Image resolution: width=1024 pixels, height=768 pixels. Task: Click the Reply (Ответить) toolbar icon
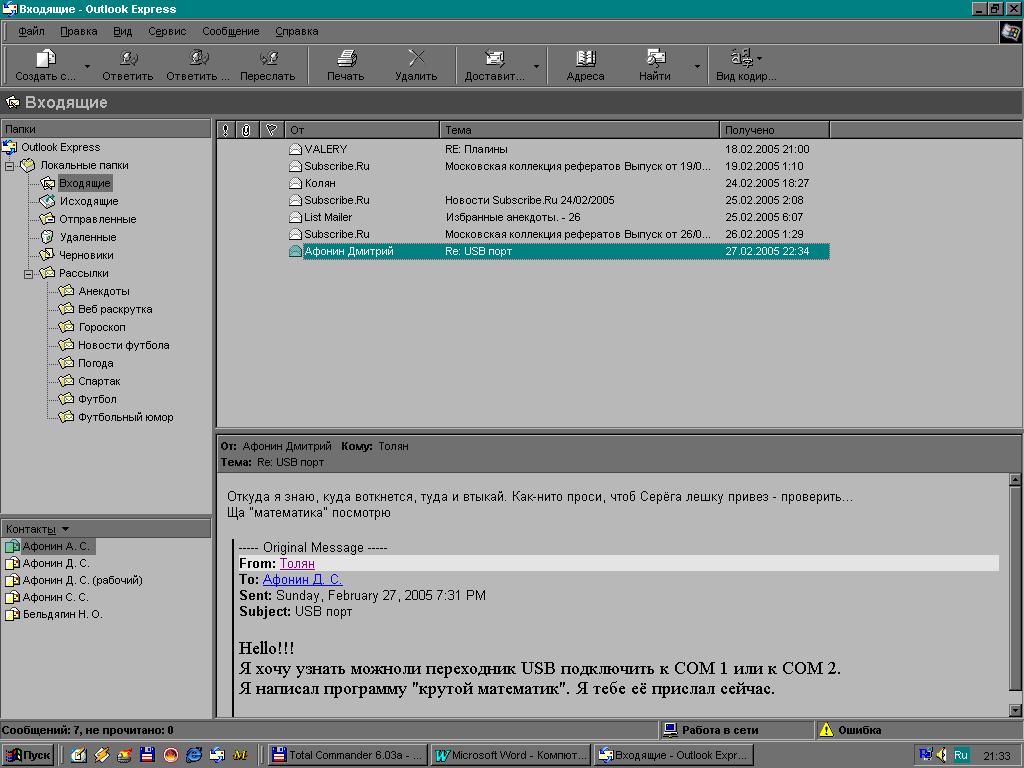click(128, 59)
